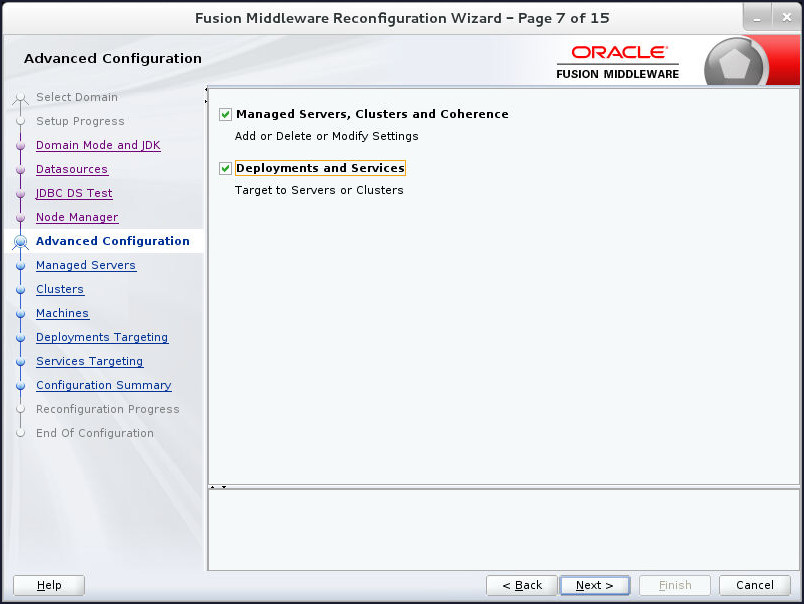Image resolution: width=804 pixels, height=604 pixels.
Task: Collapse navigation pane using splitter arrows
Action: point(206,89)
